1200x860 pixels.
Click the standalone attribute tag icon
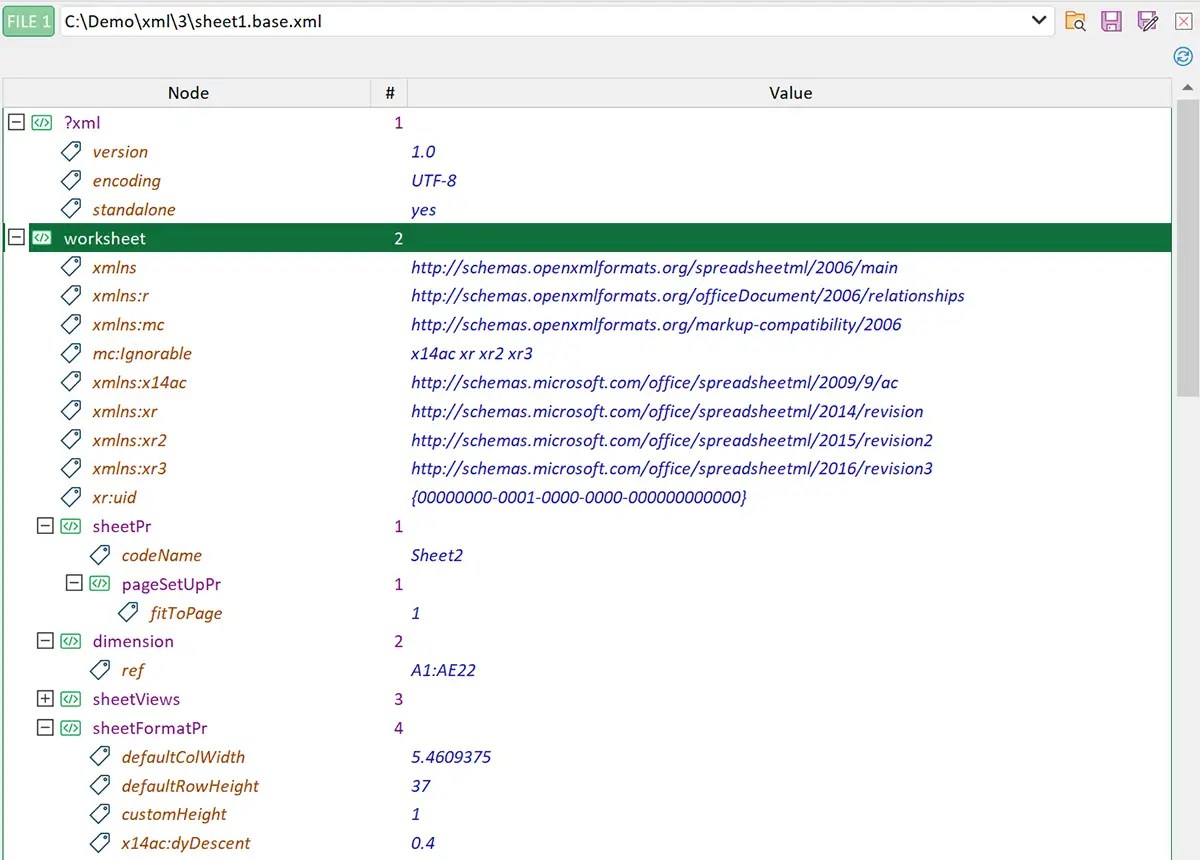click(70, 209)
